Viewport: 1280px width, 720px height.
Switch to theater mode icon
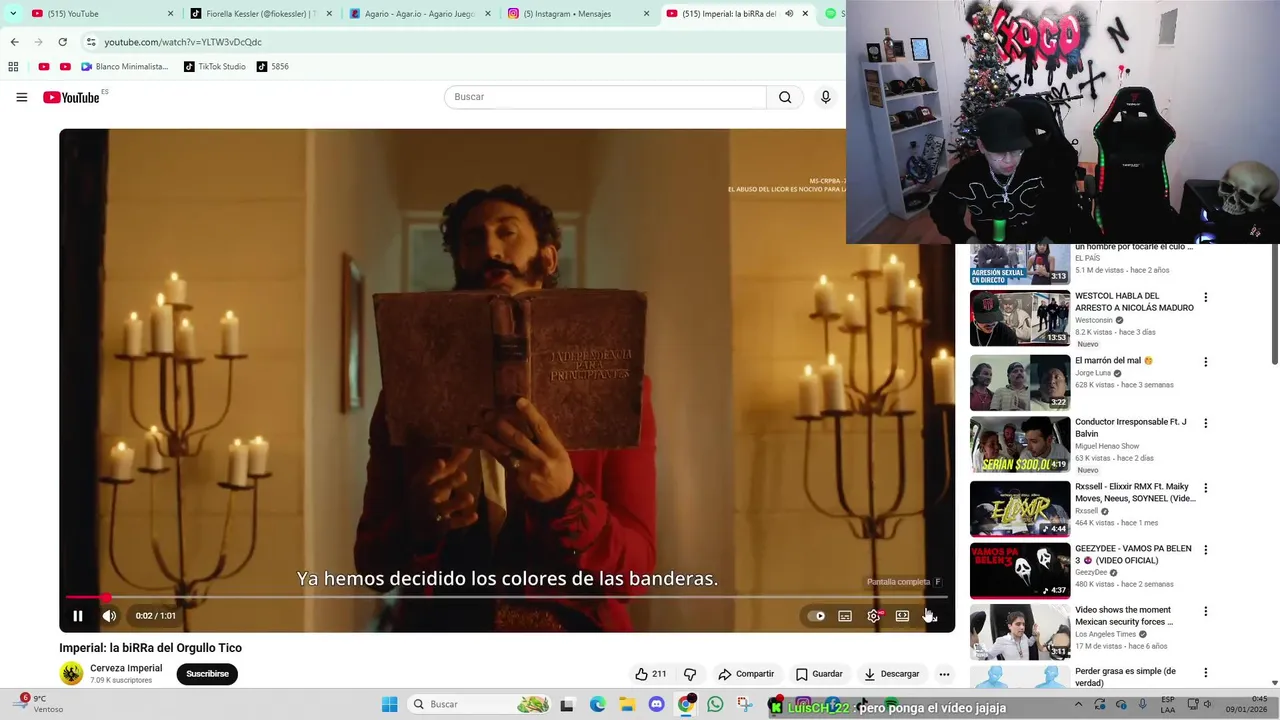(x=902, y=616)
